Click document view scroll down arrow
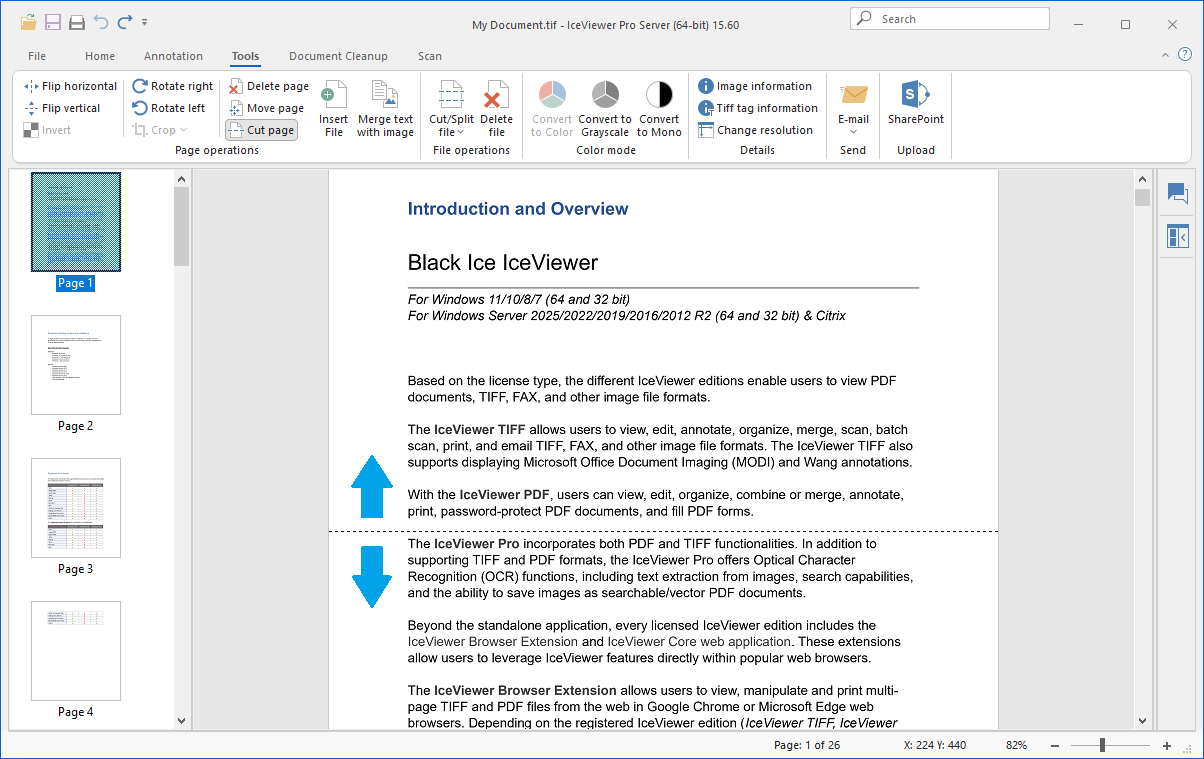 point(1142,720)
